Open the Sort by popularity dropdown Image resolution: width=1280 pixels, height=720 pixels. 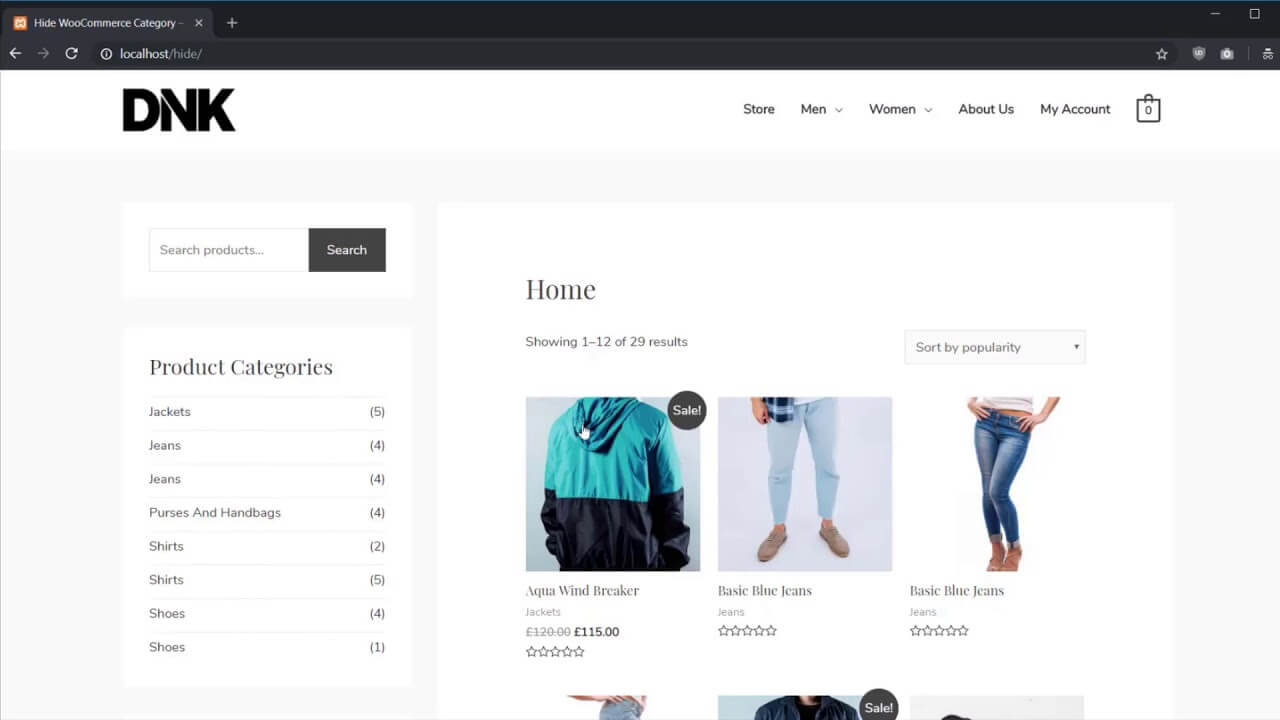[x=994, y=346]
